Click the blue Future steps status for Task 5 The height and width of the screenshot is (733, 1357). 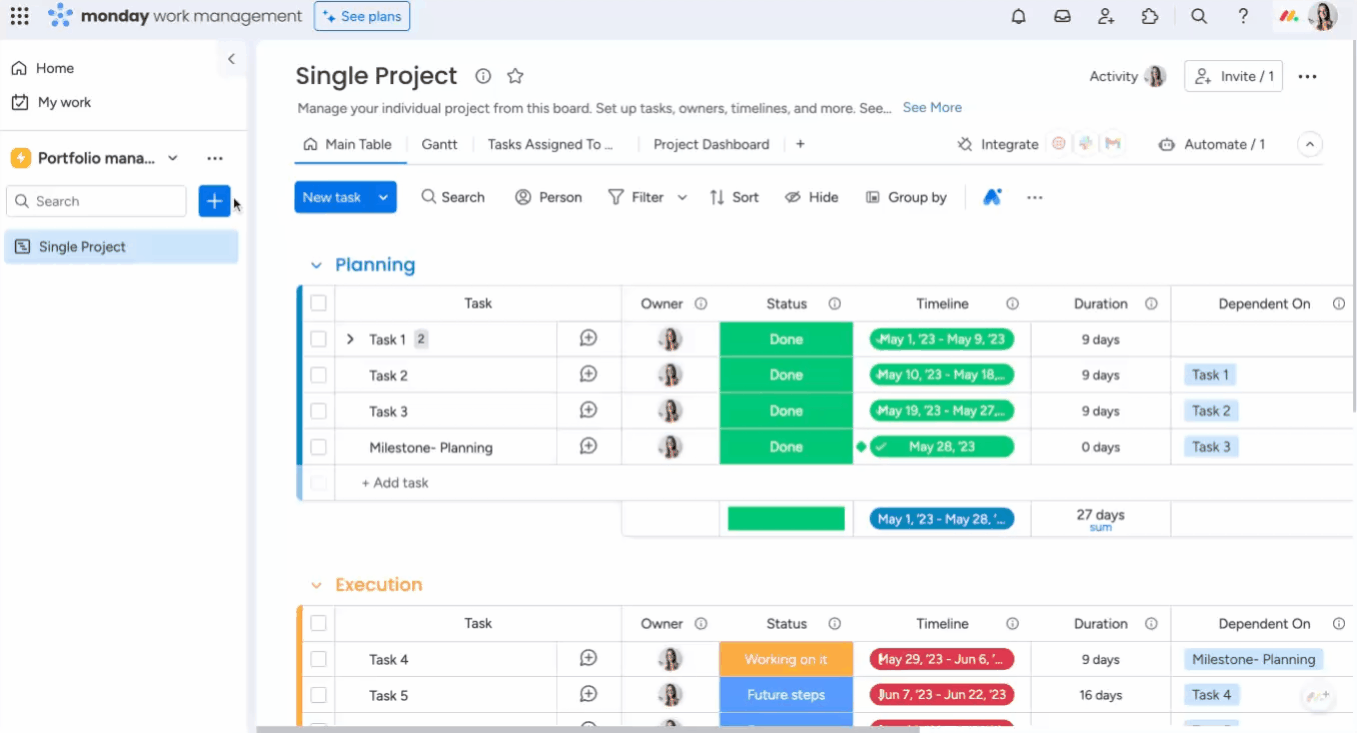[786, 695]
